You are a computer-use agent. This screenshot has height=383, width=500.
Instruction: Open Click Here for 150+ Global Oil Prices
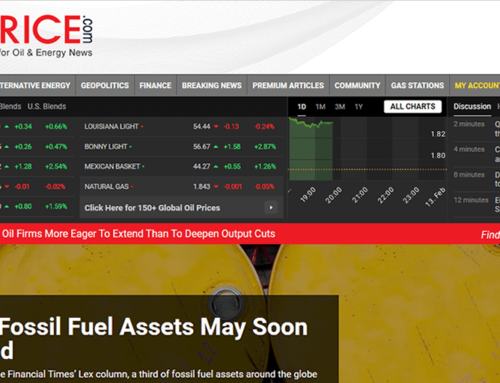pyautogui.click(x=152, y=208)
